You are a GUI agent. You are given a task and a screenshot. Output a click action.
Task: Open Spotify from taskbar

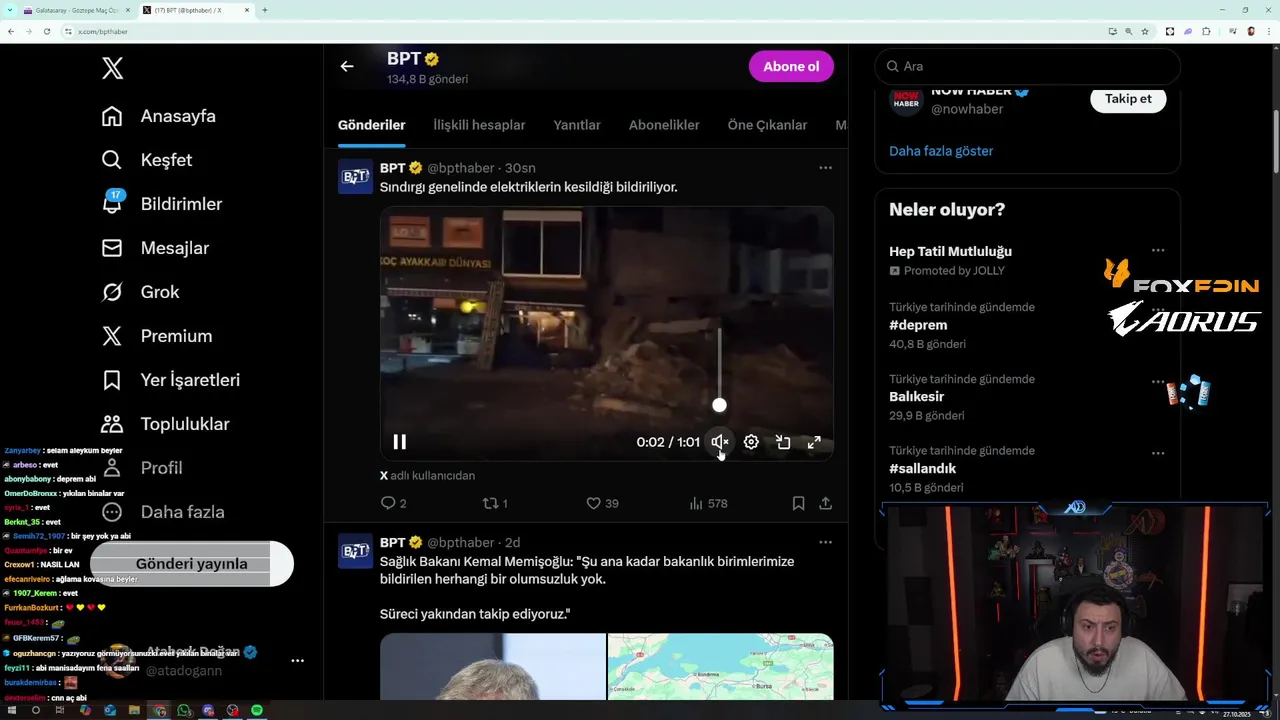pyautogui.click(x=257, y=710)
